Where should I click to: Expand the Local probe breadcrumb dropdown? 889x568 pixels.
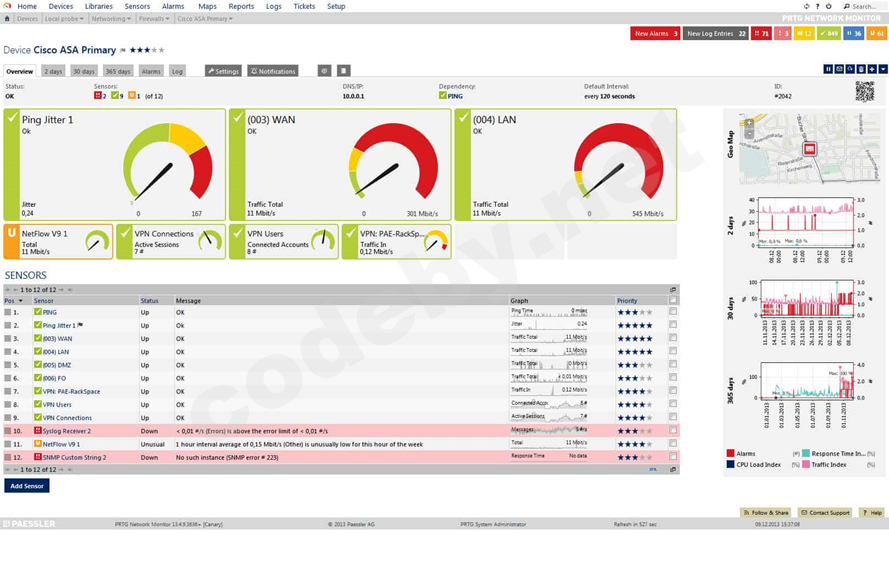[x=82, y=19]
